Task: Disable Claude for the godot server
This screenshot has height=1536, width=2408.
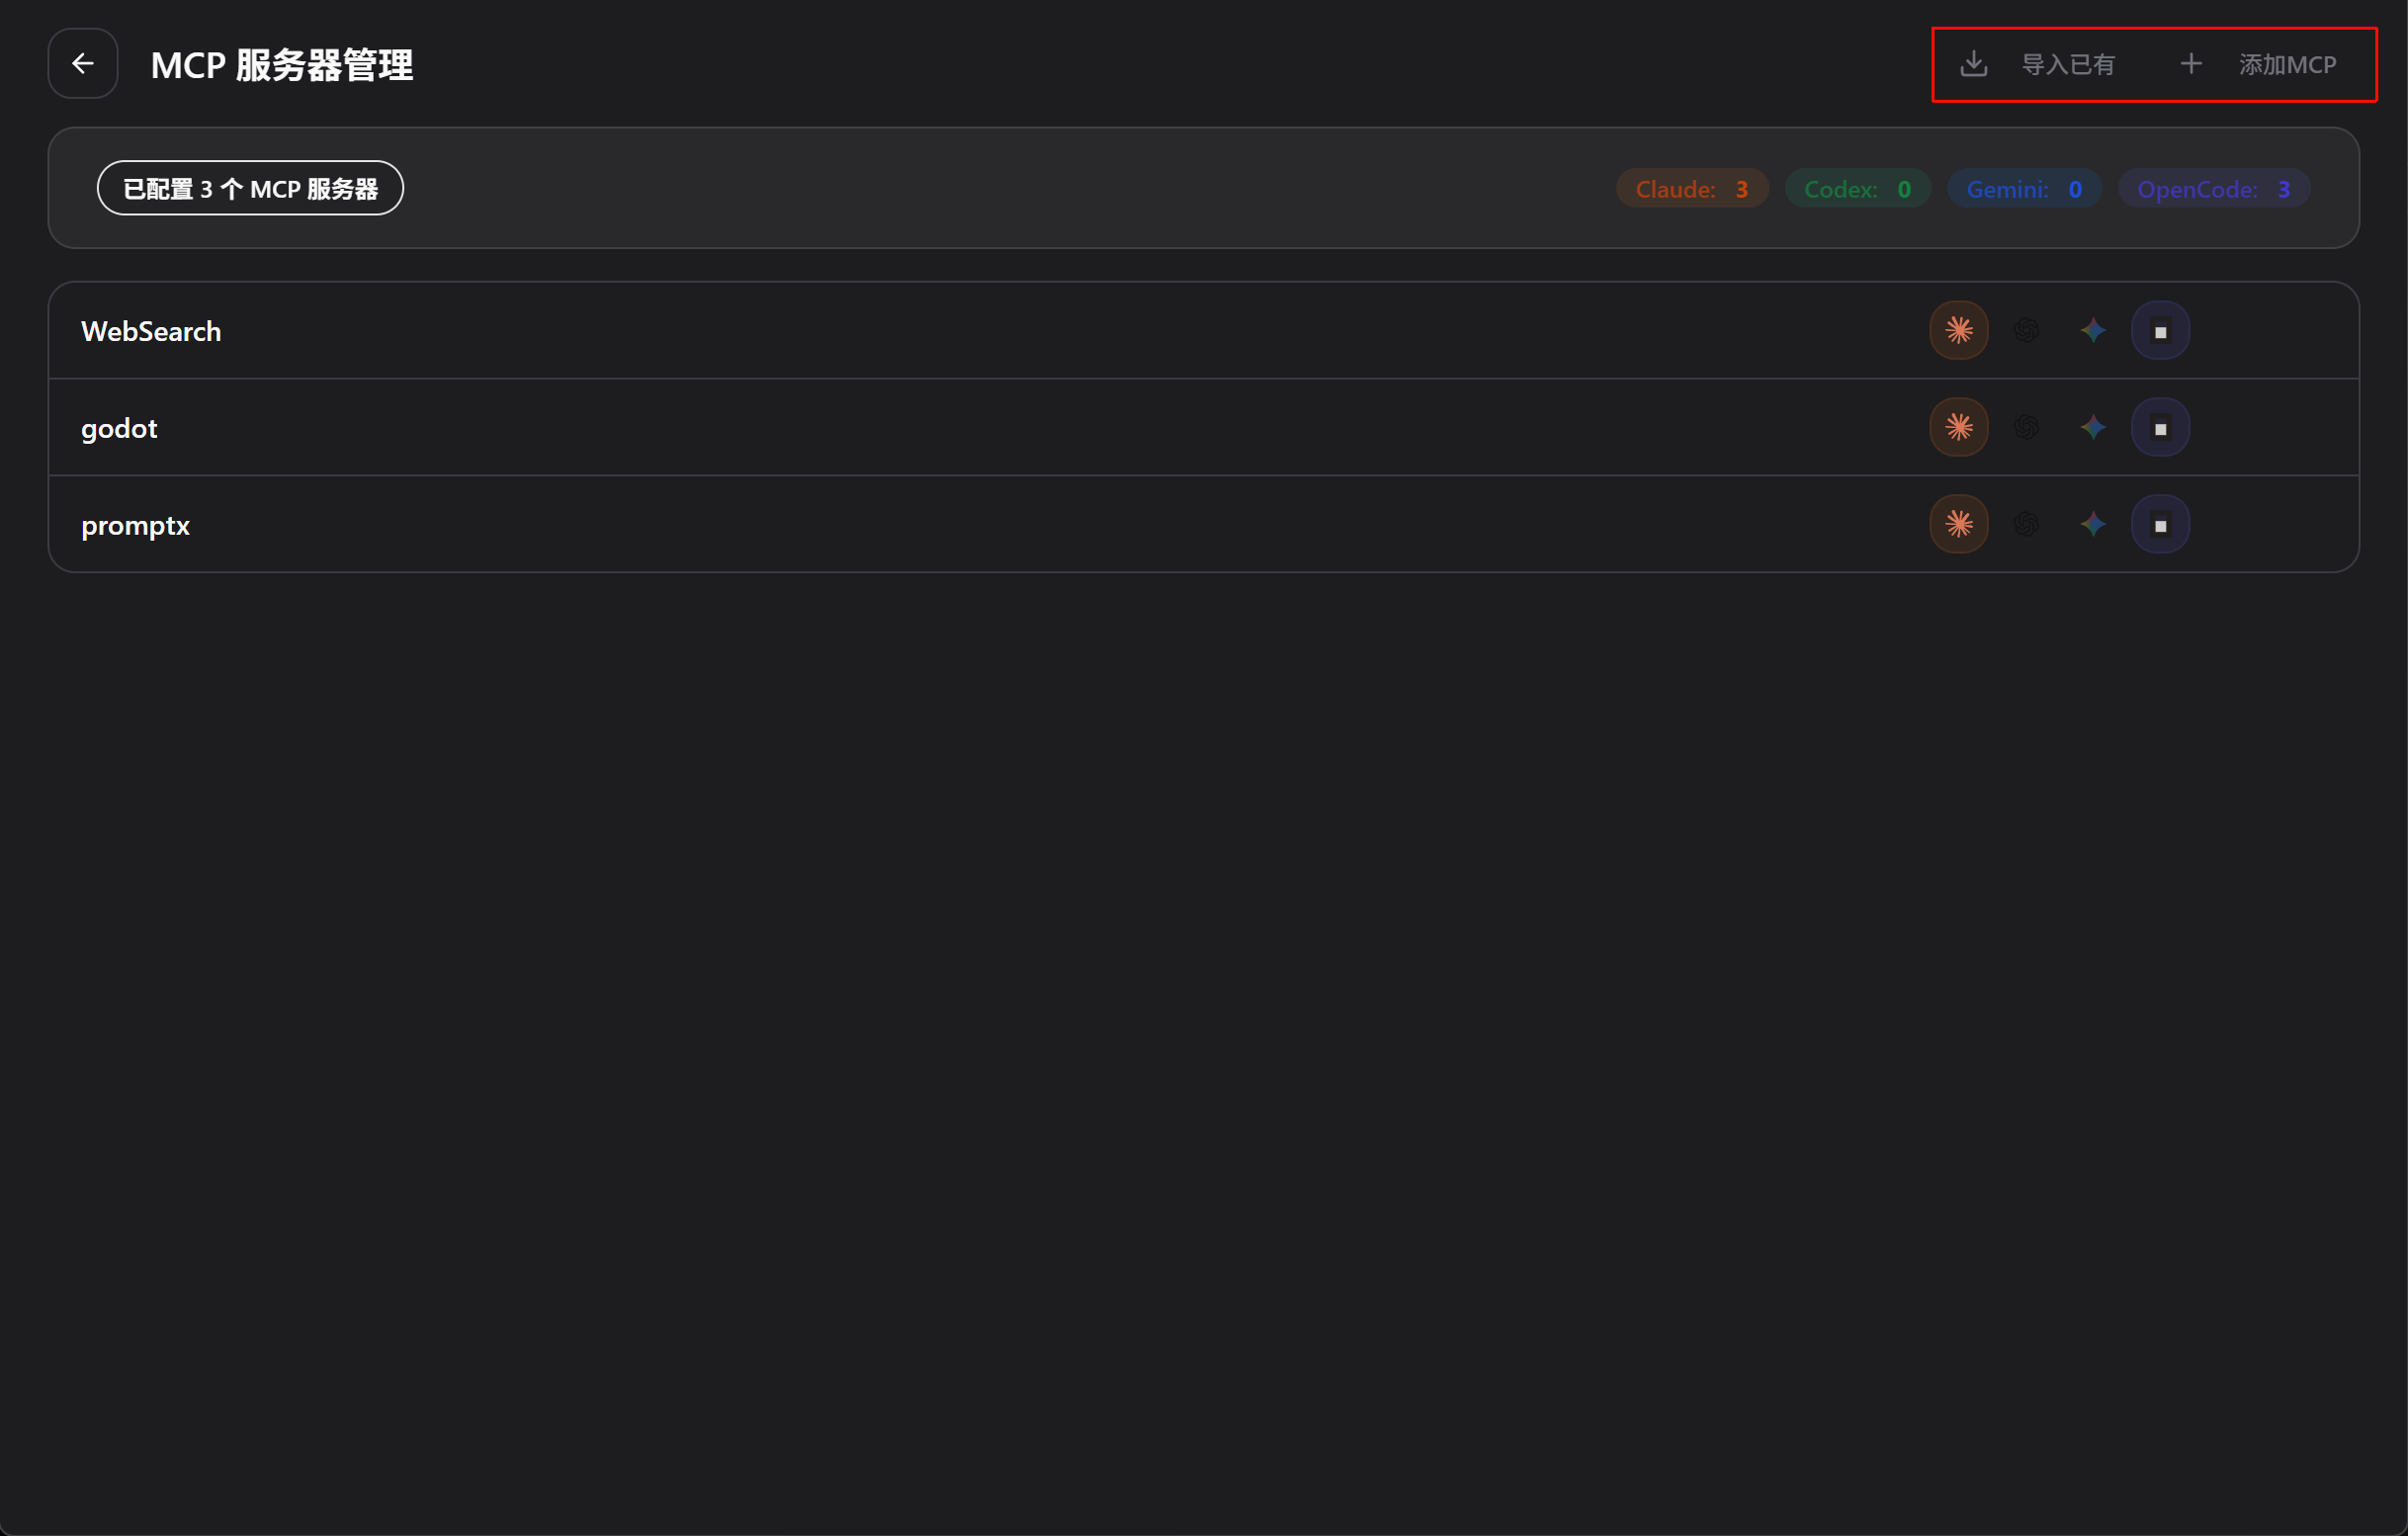Action: tap(1958, 428)
